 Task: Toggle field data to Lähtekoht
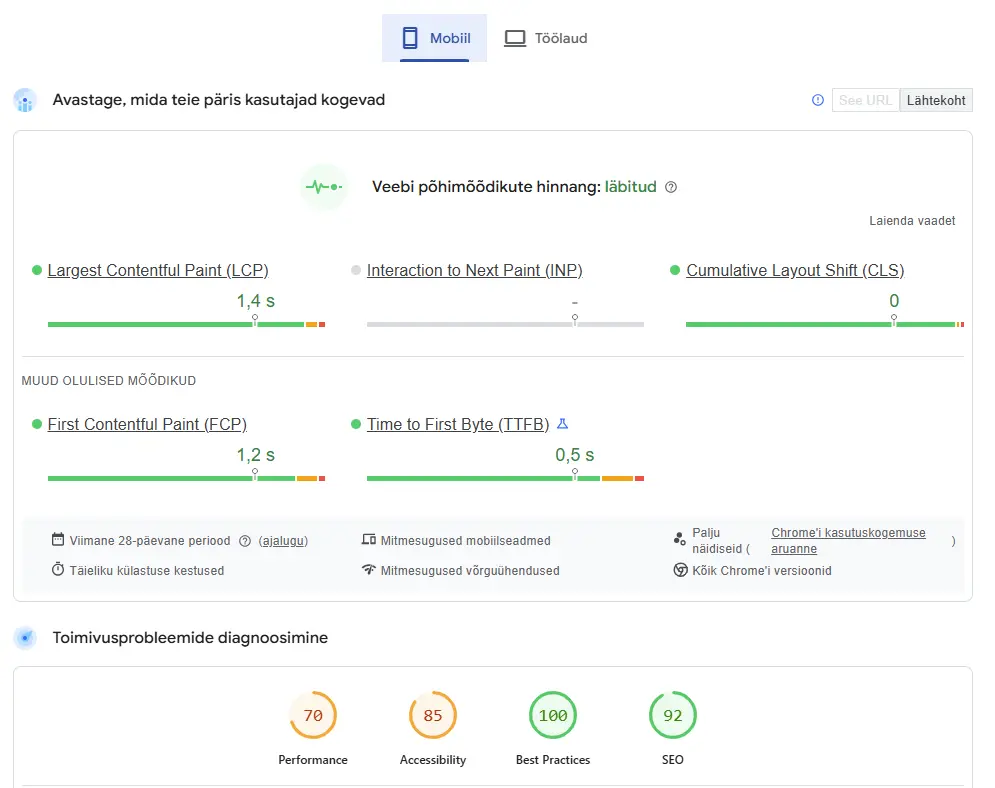[936, 100]
